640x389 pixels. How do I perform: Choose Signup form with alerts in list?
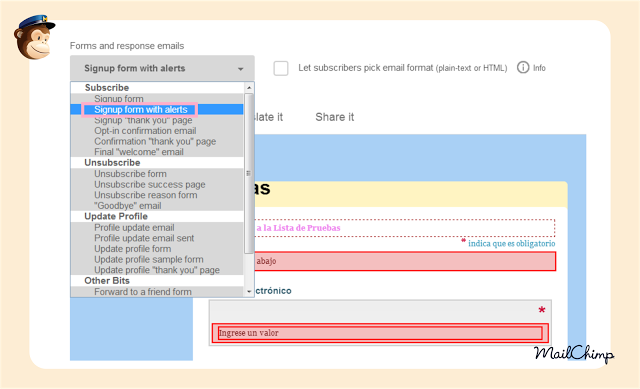click(x=157, y=109)
